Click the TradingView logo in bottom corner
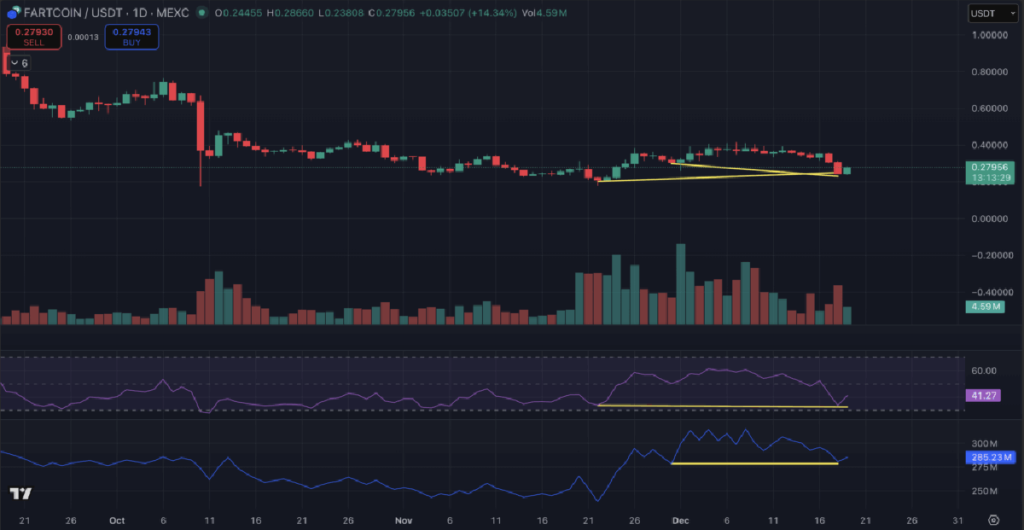This screenshot has height=530, width=1024. coord(21,493)
